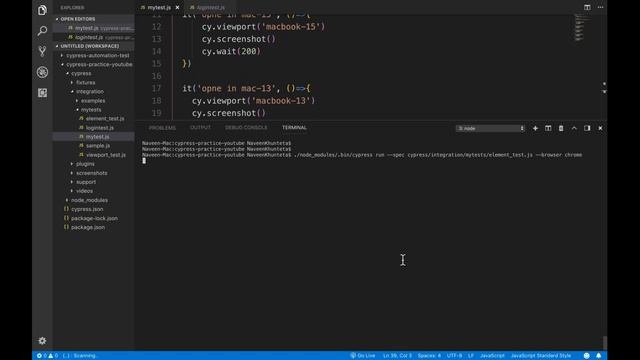
Task: Change language mode JavaScript
Action: [x=492, y=356]
